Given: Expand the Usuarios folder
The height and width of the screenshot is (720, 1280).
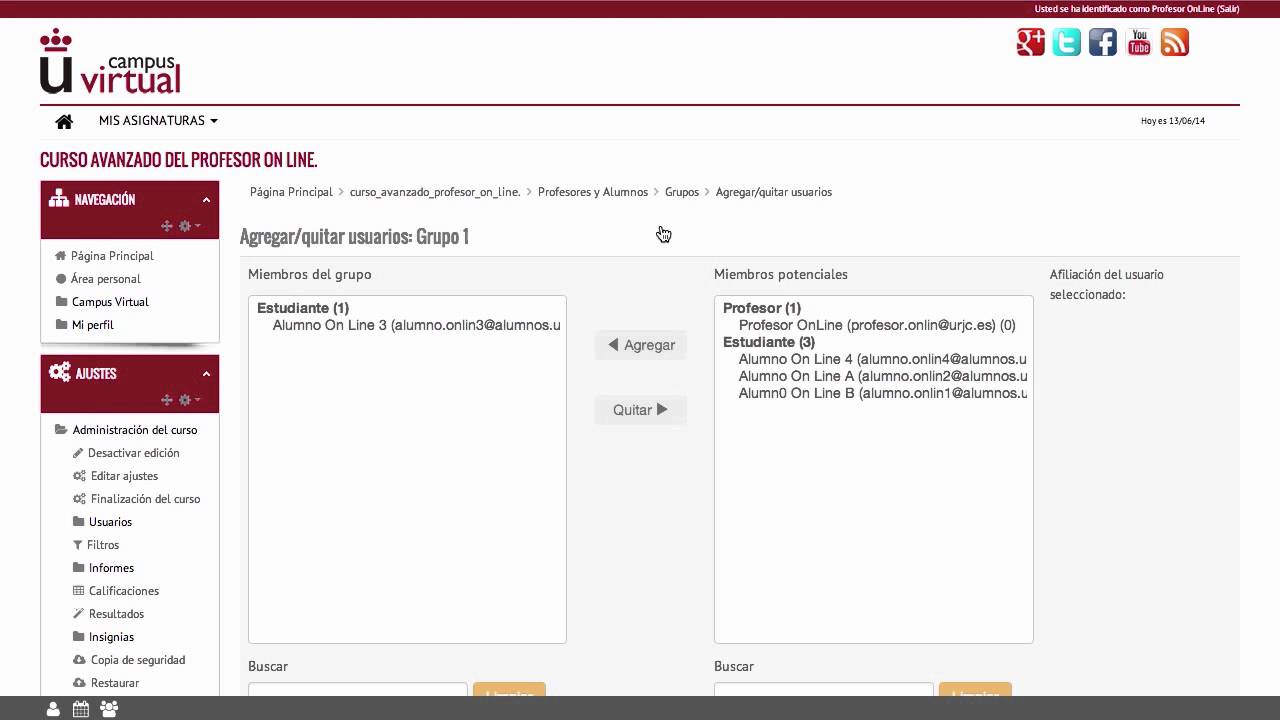Looking at the screenshot, I should click(x=110, y=522).
